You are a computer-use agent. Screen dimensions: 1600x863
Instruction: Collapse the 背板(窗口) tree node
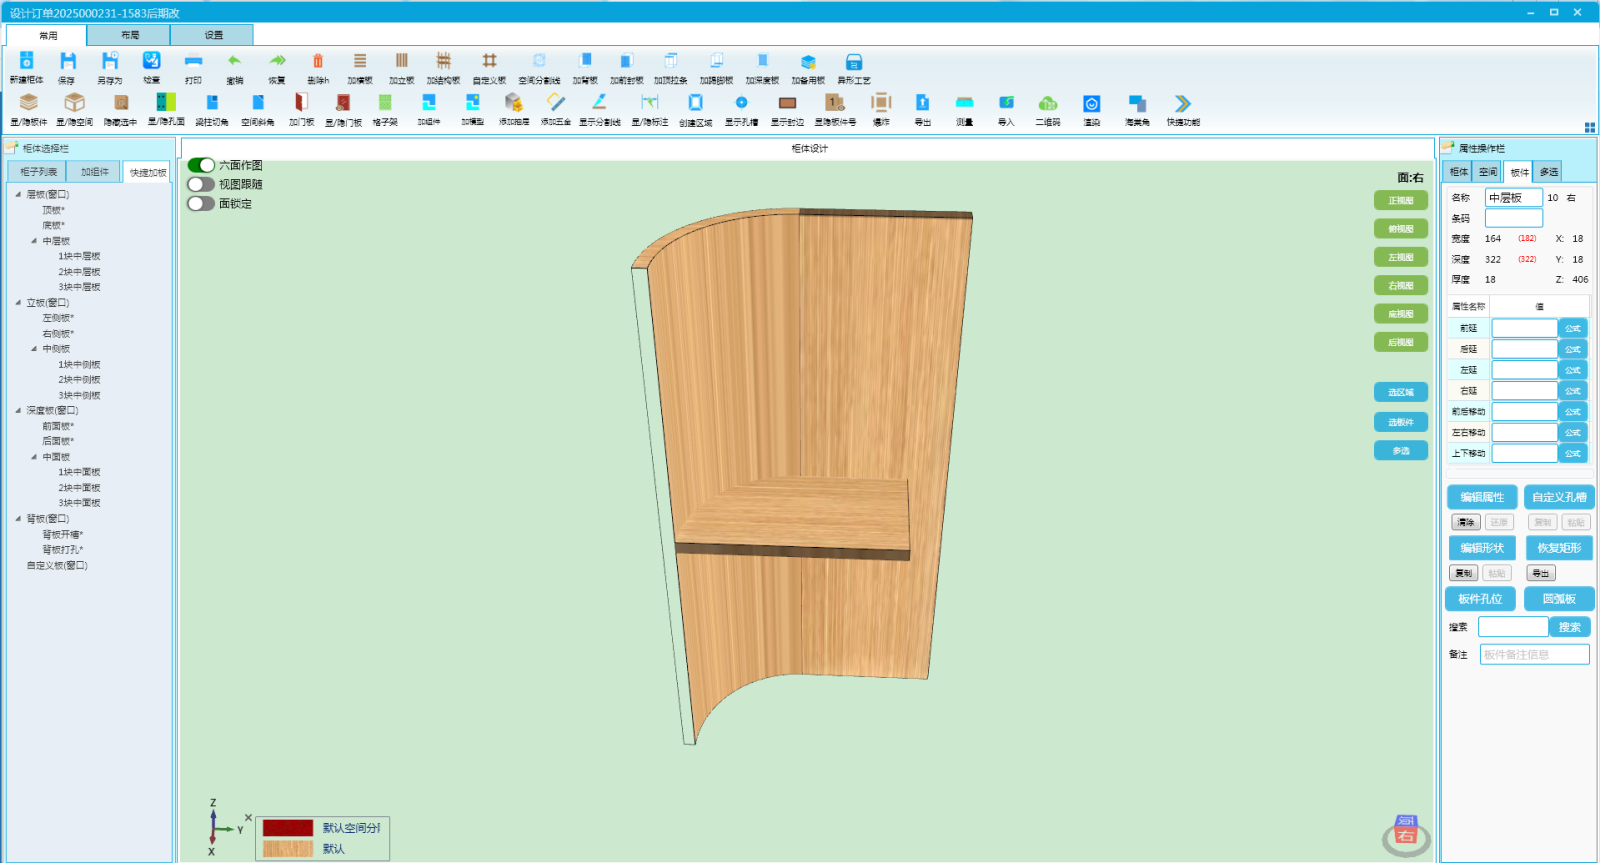(x=18, y=519)
